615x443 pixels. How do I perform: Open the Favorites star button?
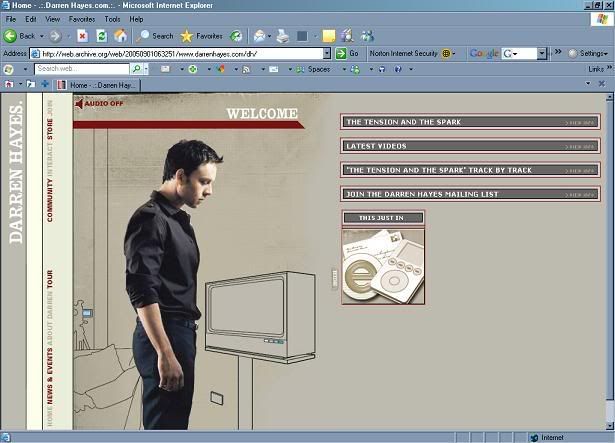201,36
